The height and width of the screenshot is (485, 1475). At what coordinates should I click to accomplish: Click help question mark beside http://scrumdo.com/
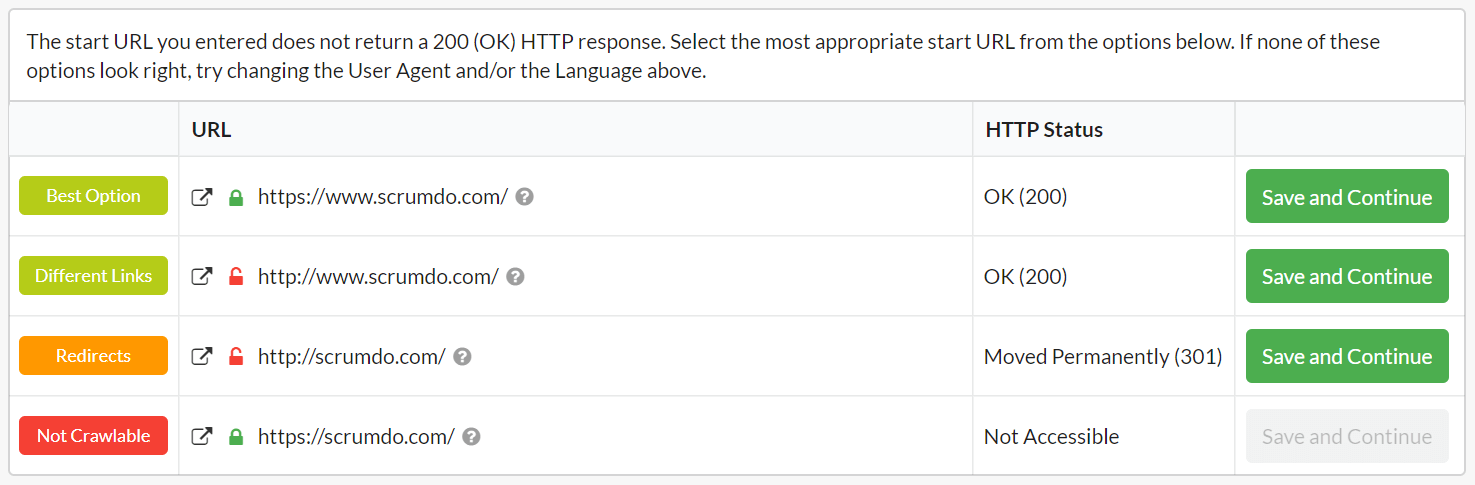point(462,357)
